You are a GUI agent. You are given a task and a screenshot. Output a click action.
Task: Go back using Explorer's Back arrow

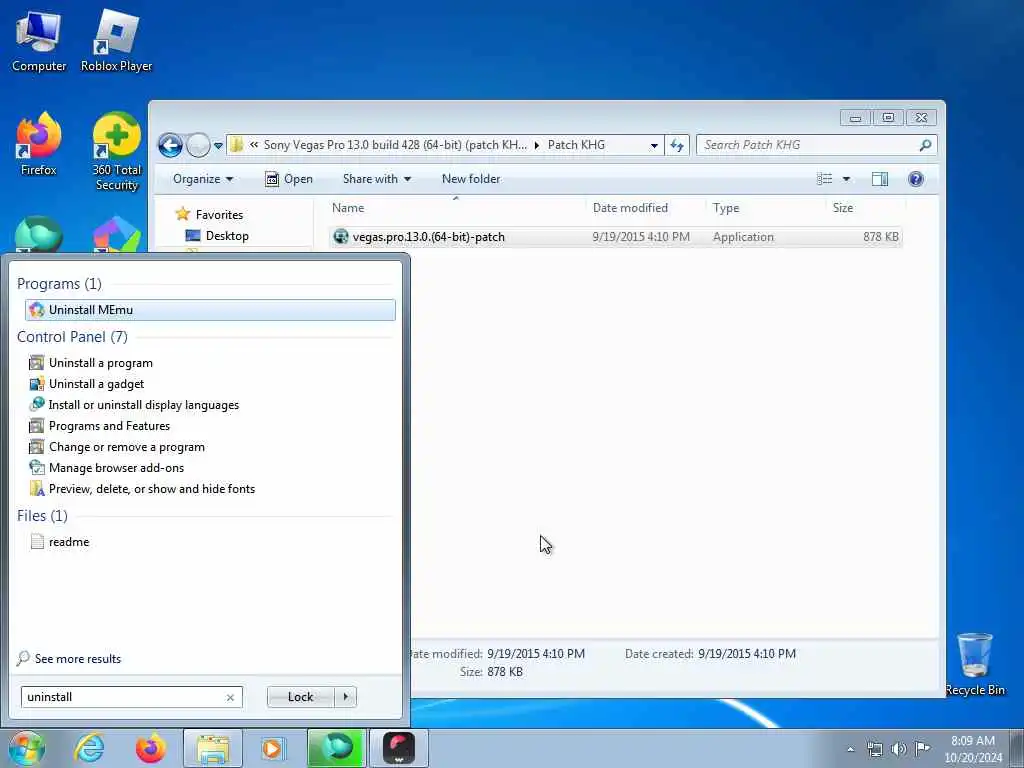point(170,145)
